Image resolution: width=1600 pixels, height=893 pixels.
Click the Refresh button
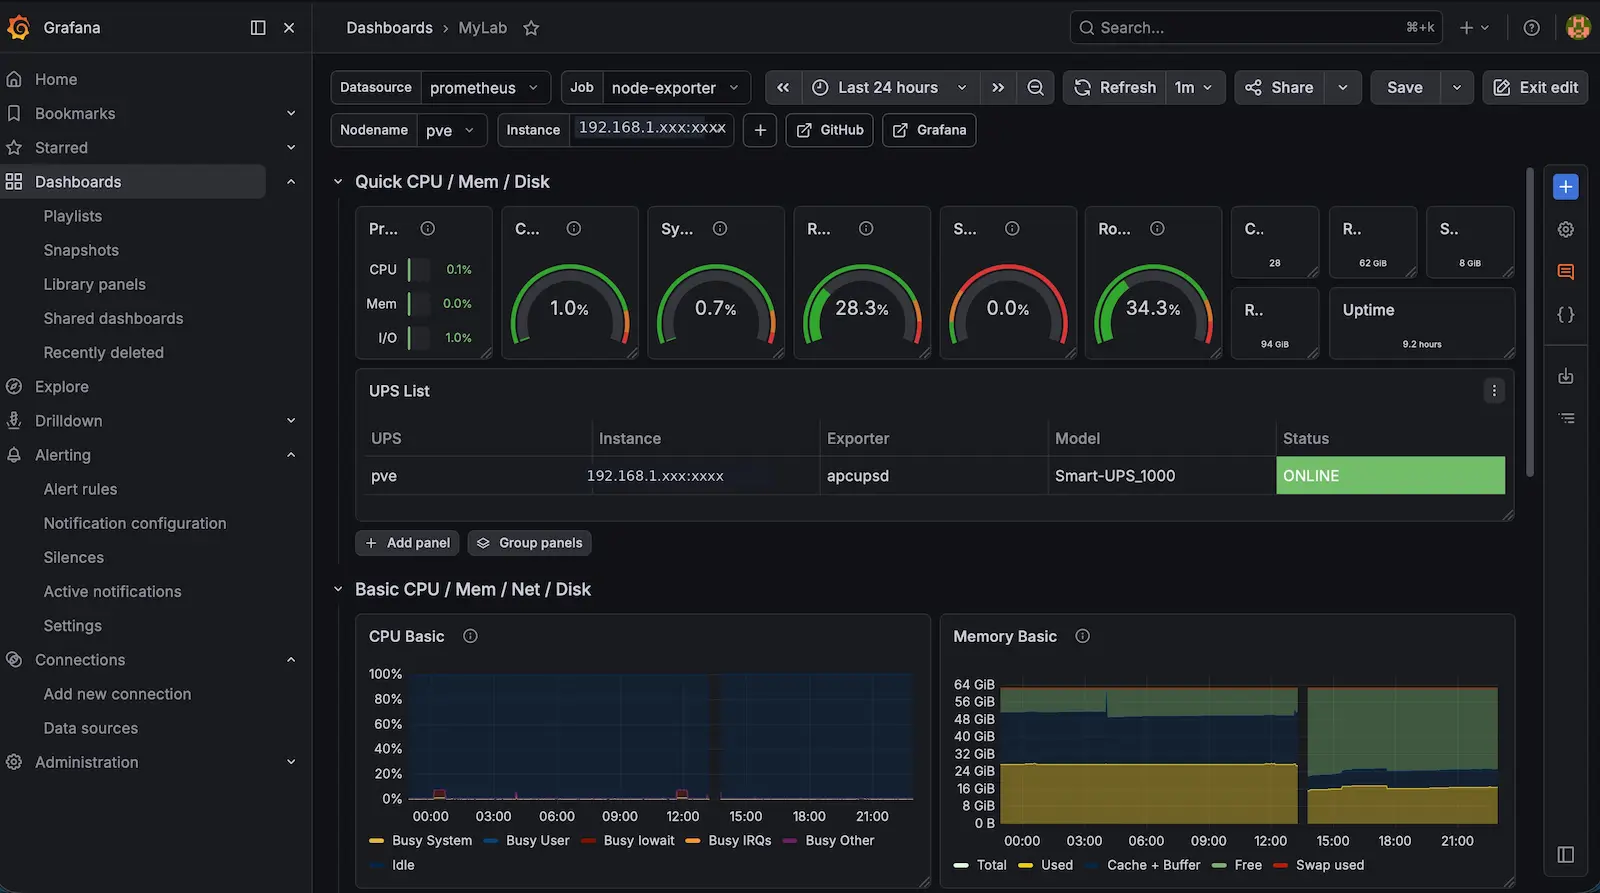click(x=1115, y=88)
